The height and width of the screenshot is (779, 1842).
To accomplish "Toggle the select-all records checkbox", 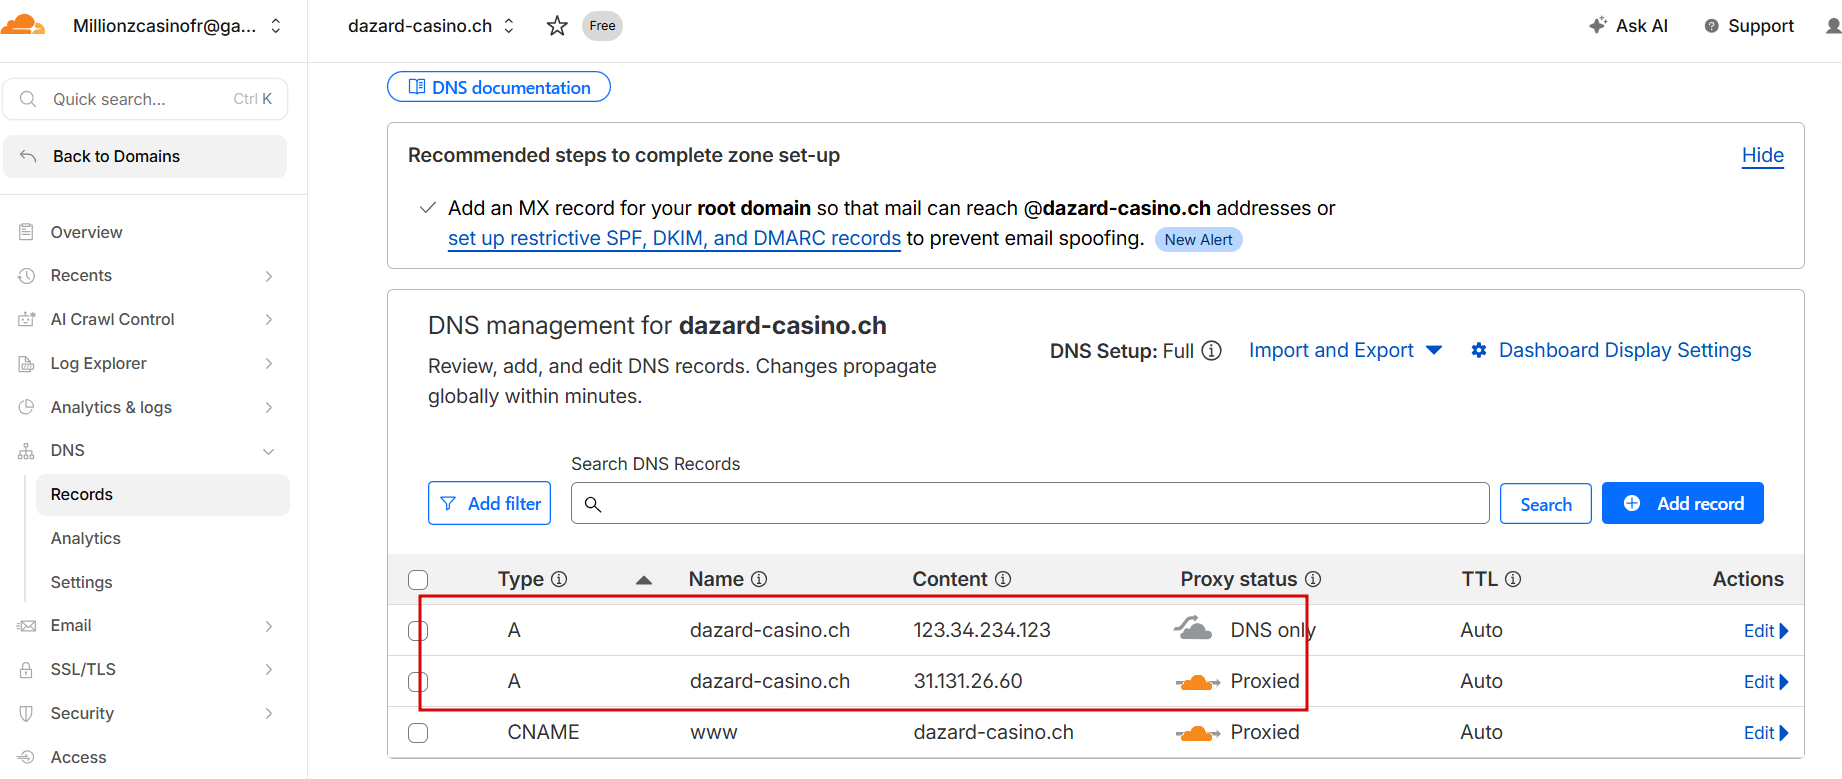I will pos(418,580).
